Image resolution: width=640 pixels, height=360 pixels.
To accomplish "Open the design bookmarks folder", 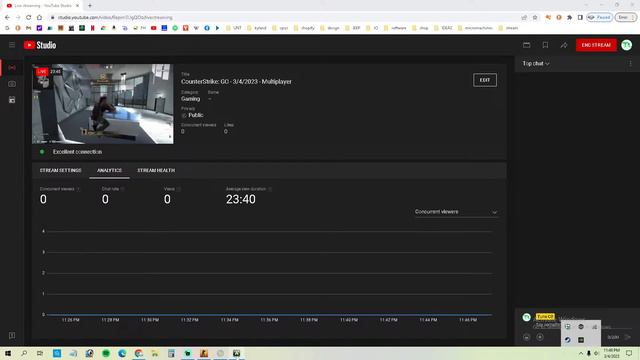I will [x=330, y=28].
